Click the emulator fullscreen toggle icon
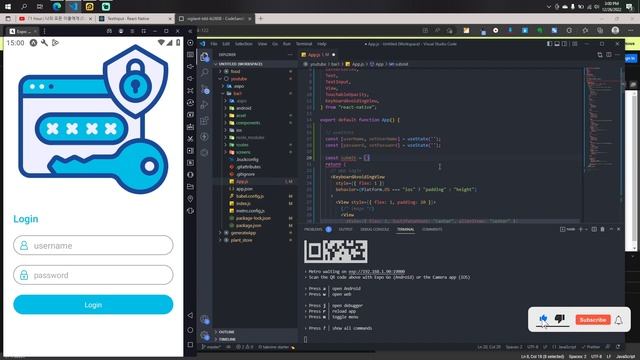This screenshot has width=640, height=360. click(190, 91)
